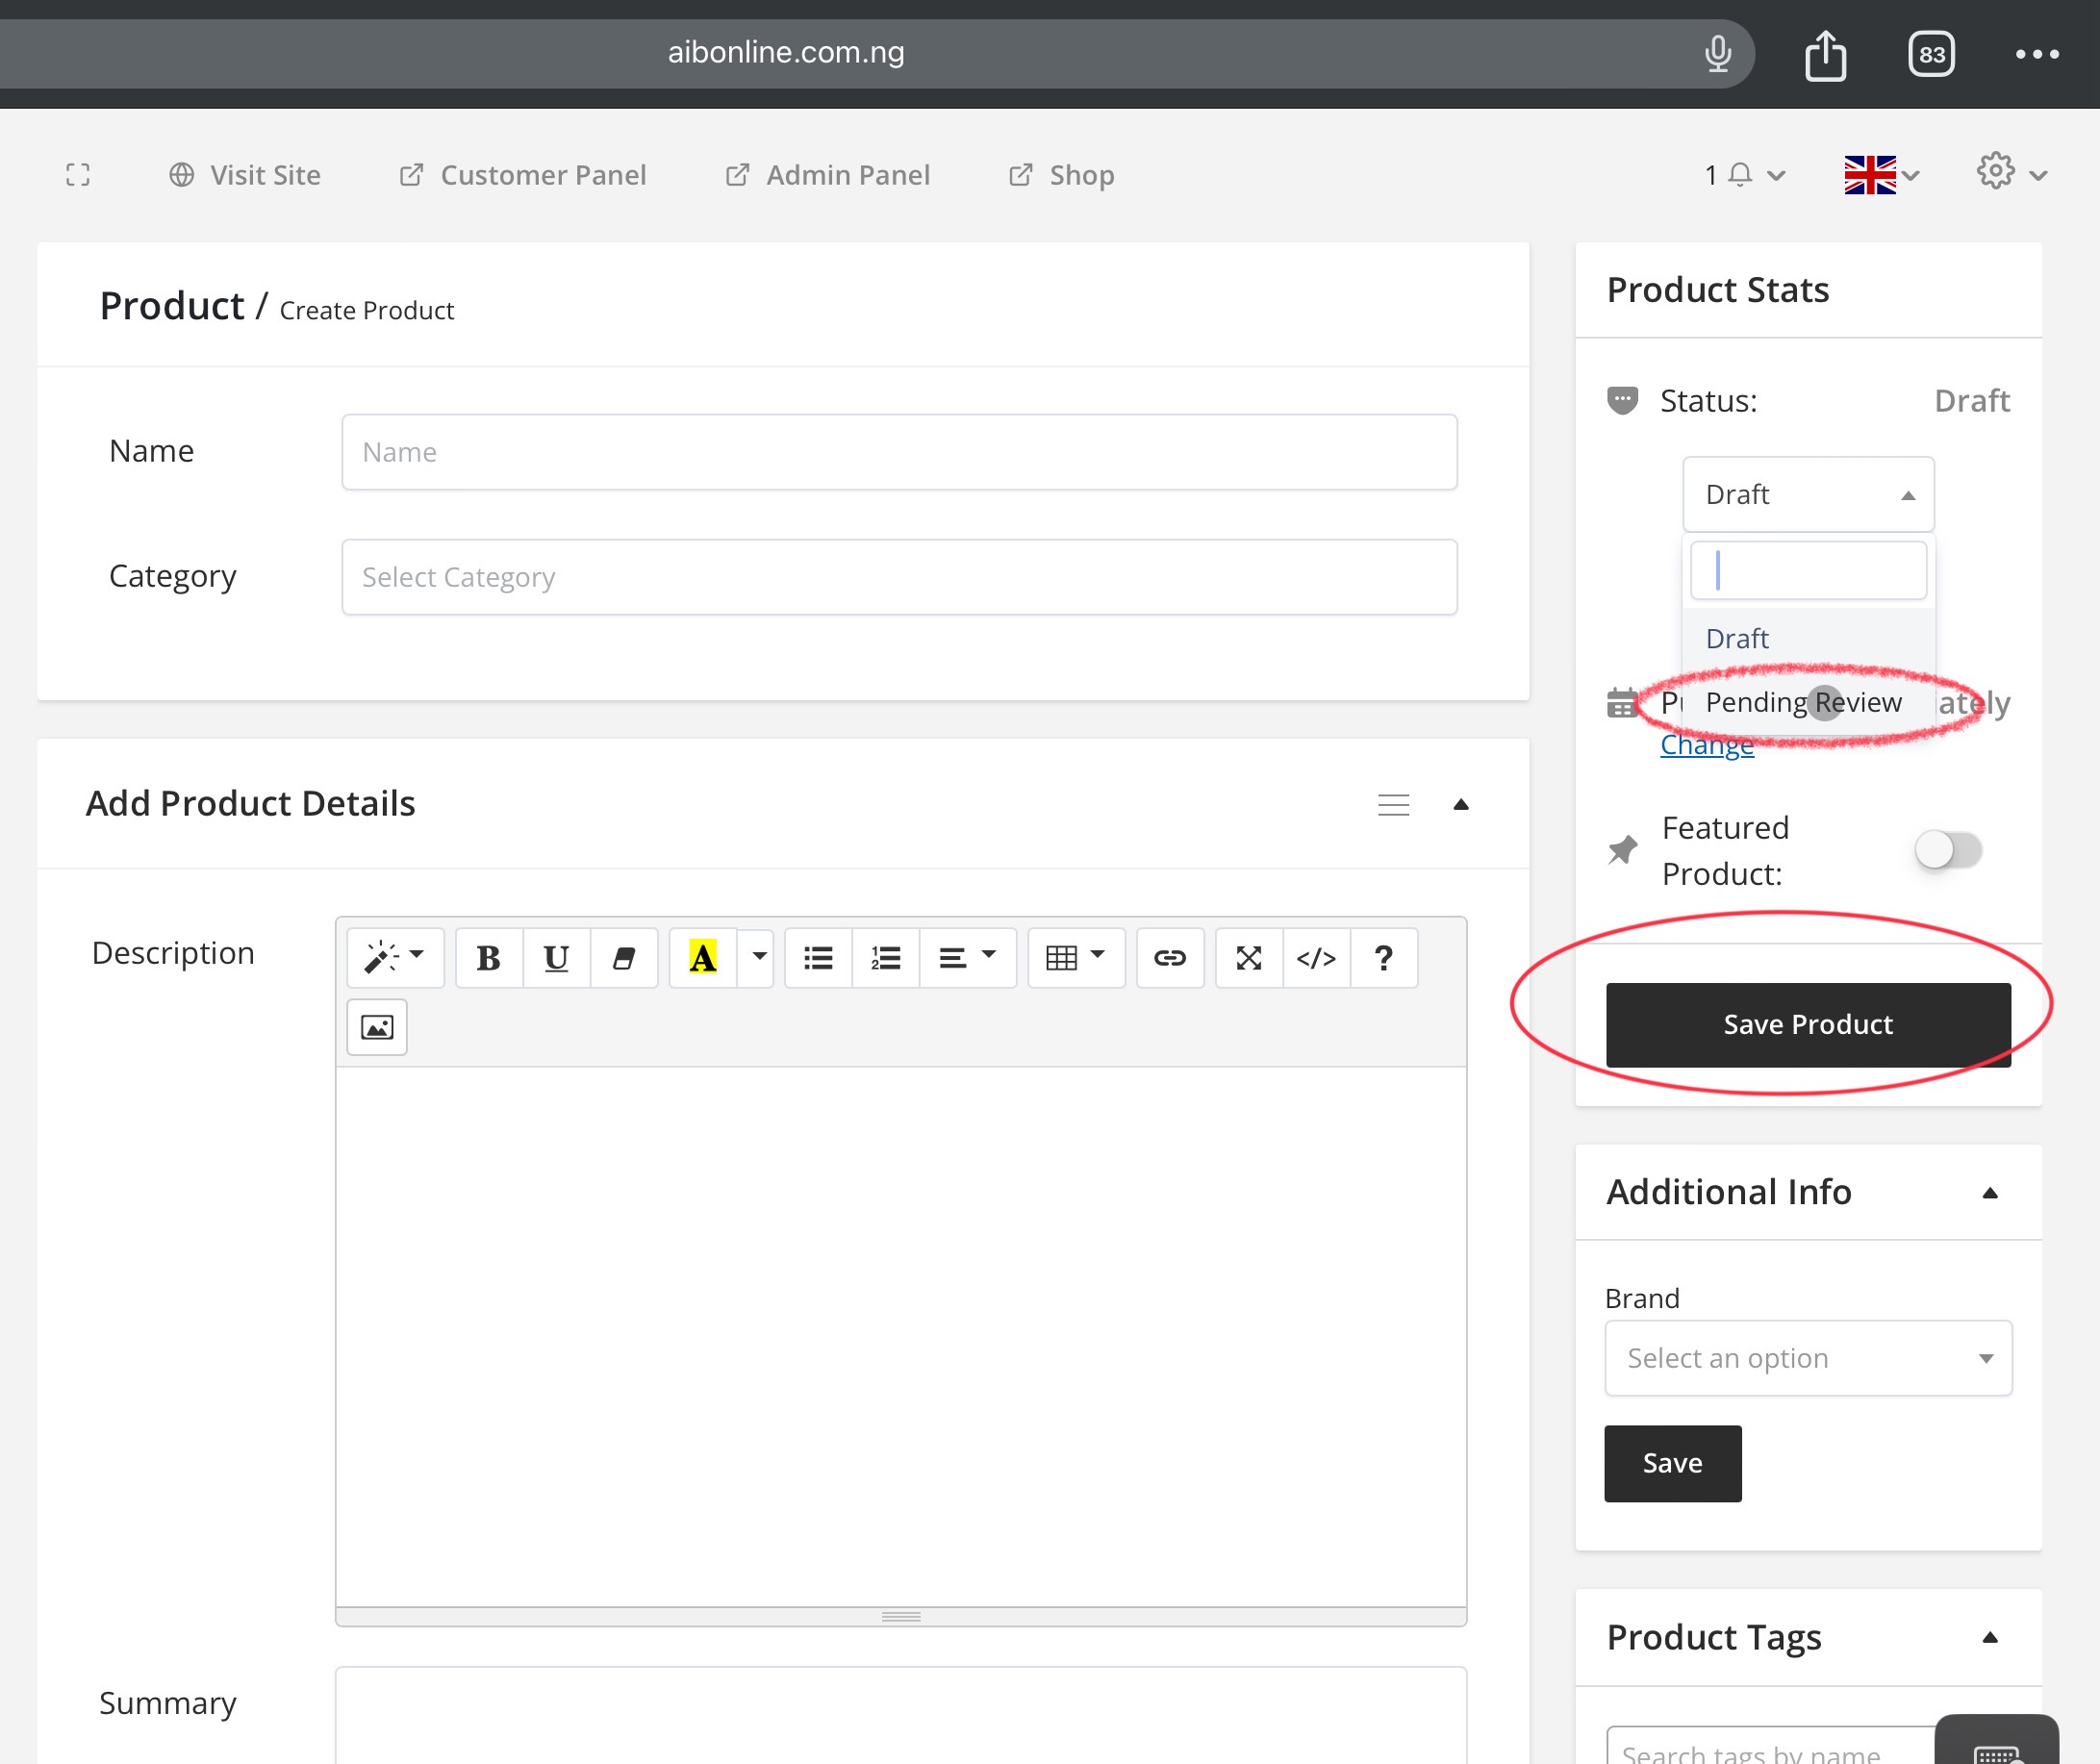Collapse the Product Tags panel
The width and height of the screenshot is (2100, 1764).
point(1990,1637)
